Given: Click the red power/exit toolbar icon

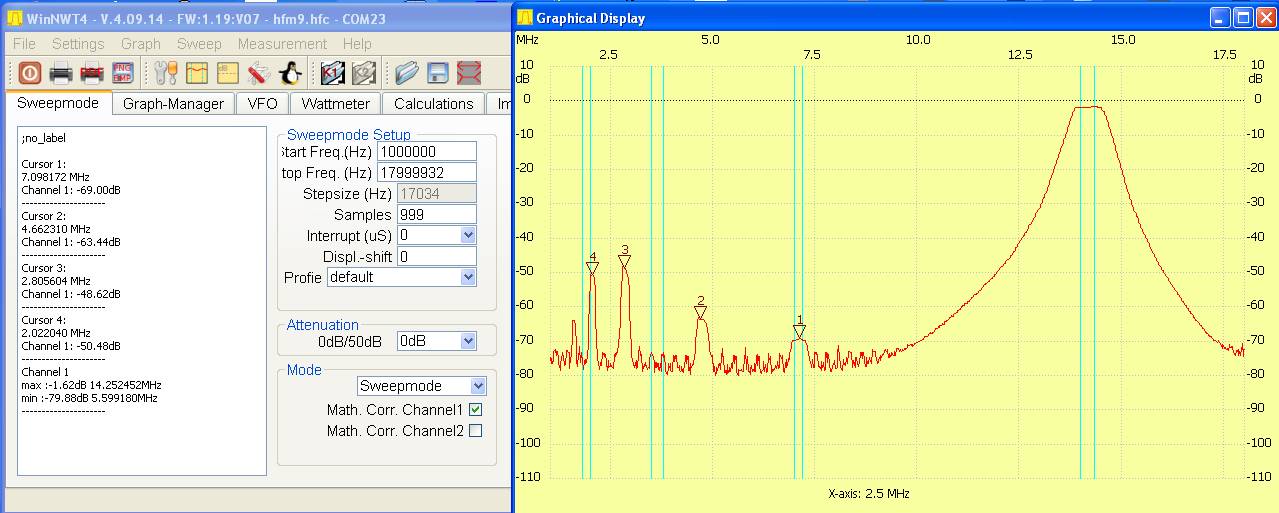Looking at the screenshot, I should (29, 73).
